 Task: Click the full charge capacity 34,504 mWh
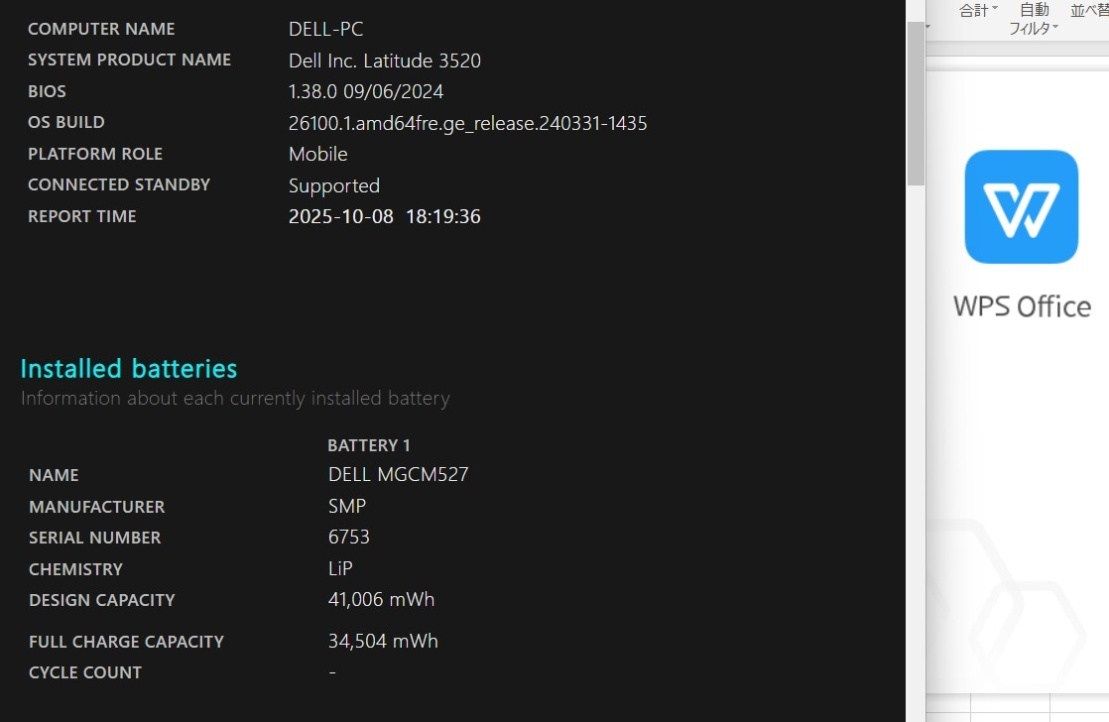click(x=383, y=641)
